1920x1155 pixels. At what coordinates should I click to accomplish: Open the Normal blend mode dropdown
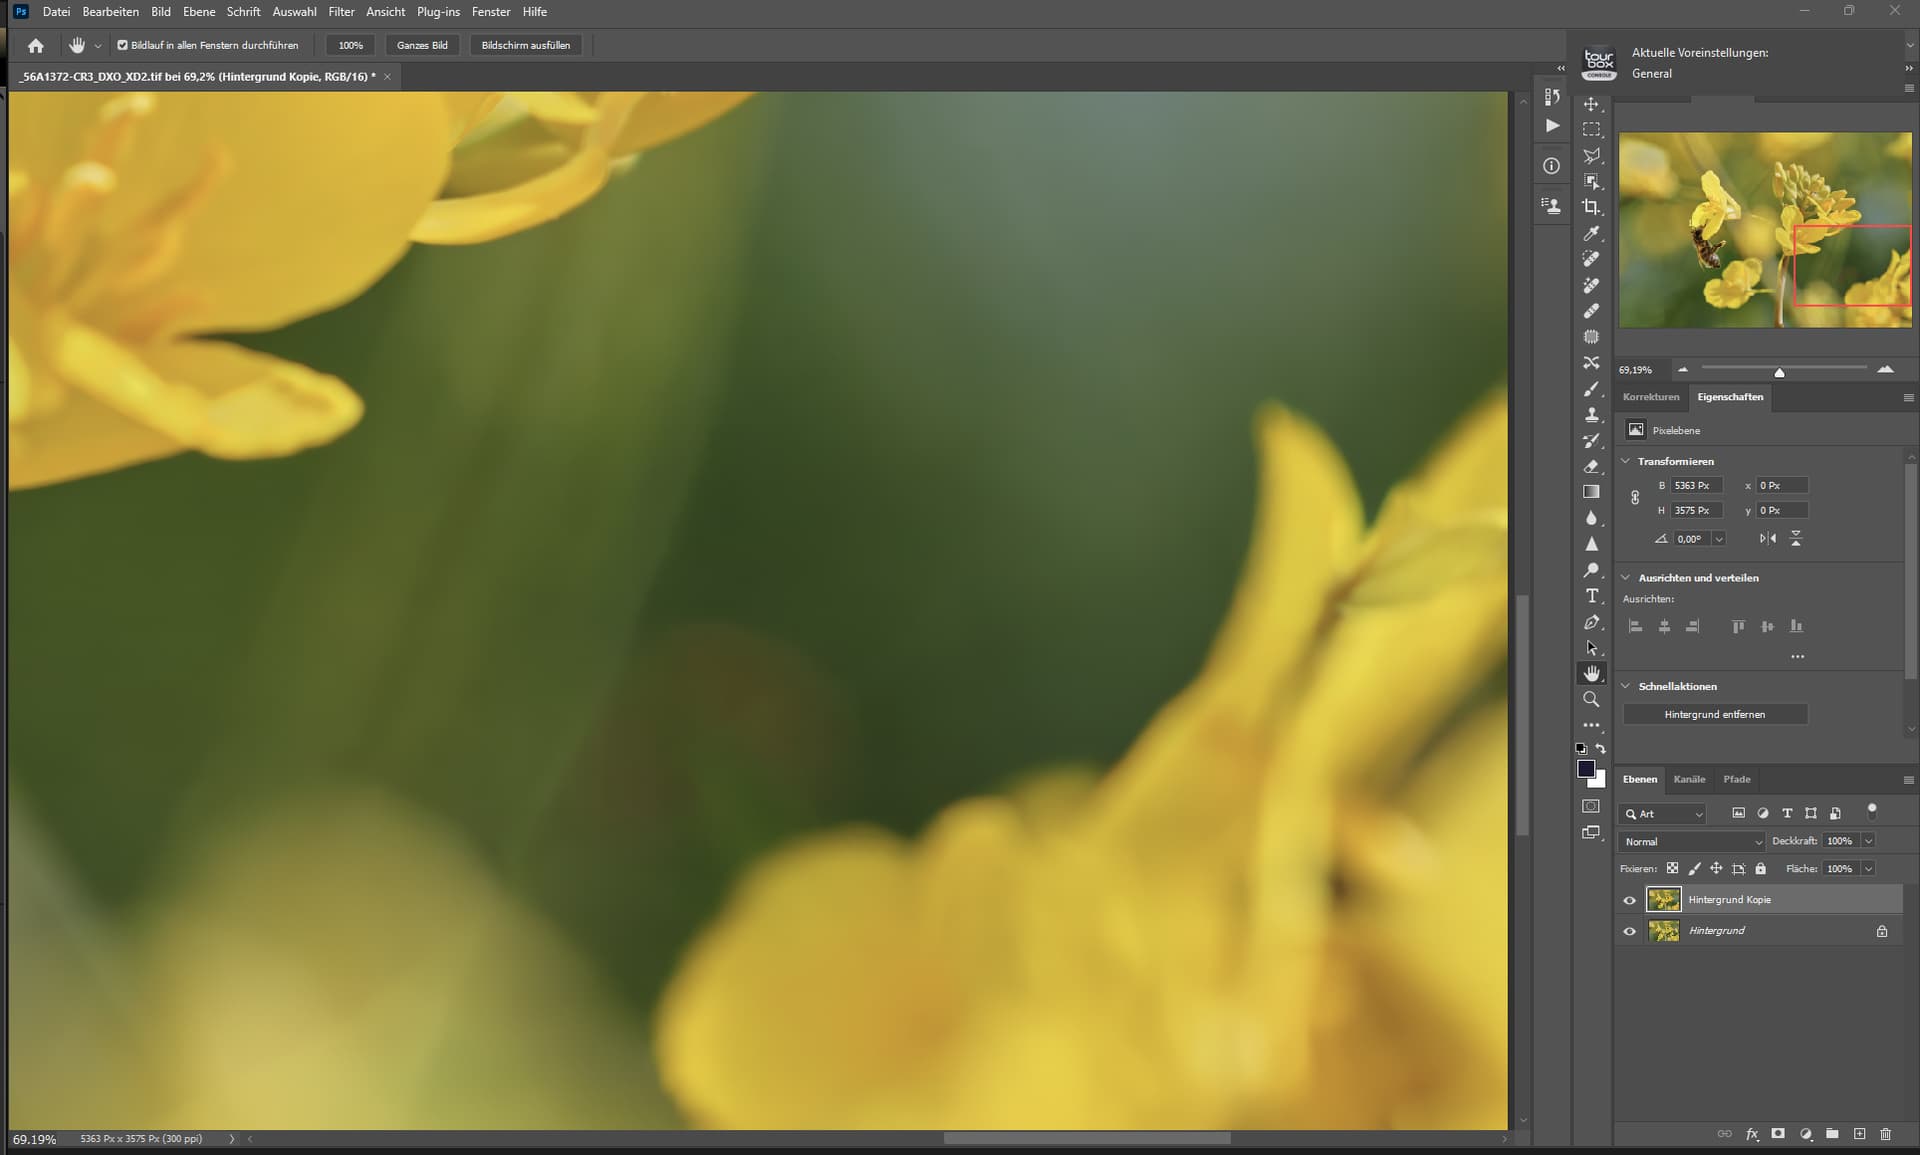[x=1691, y=841]
